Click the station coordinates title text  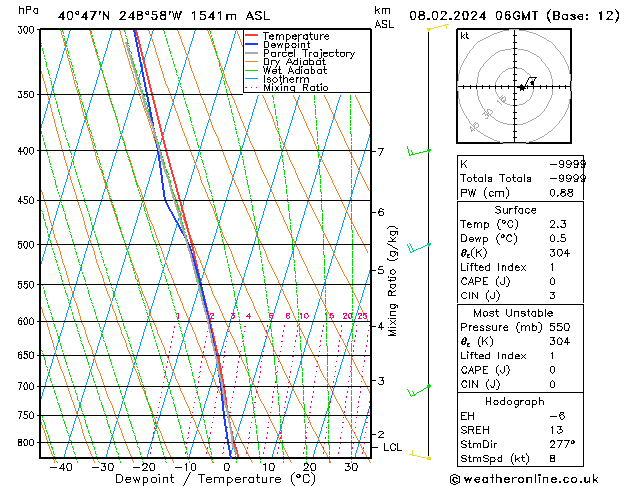click(x=142, y=15)
